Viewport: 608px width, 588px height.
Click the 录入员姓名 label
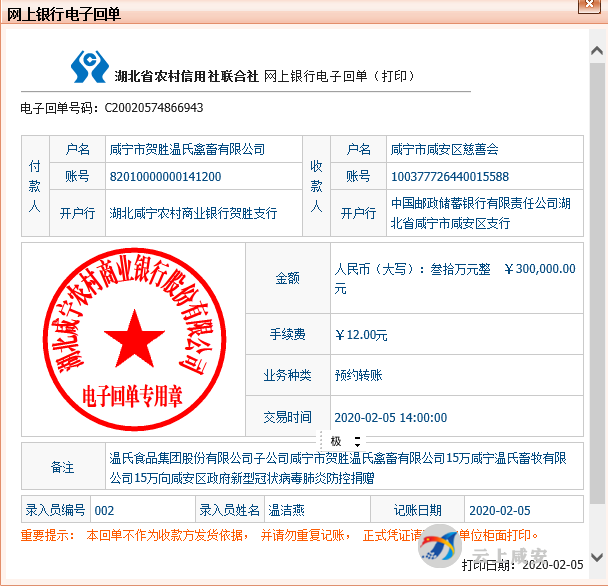tap(229, 510)
